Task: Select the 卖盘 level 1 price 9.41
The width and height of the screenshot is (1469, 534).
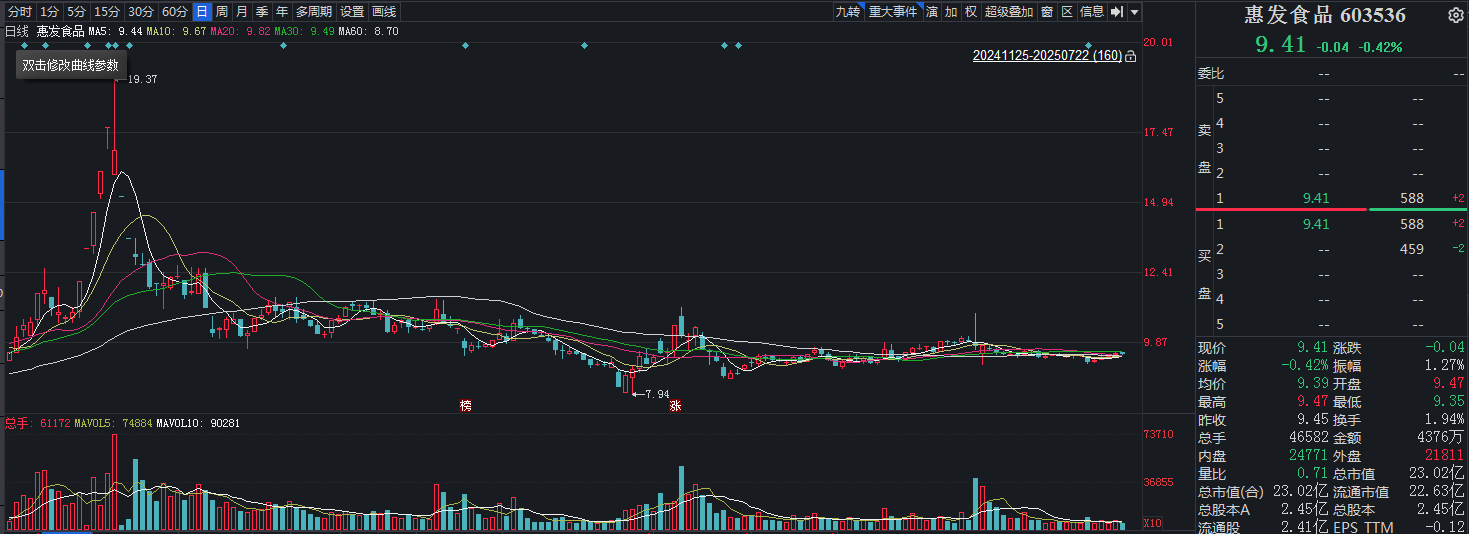Action: [x=1315, y=199]
